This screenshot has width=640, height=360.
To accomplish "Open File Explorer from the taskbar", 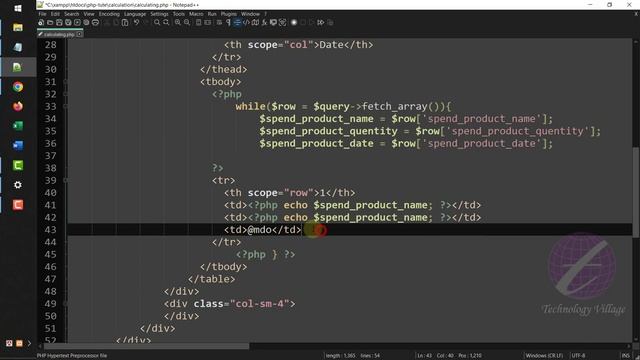I will (x=18, y=27).
